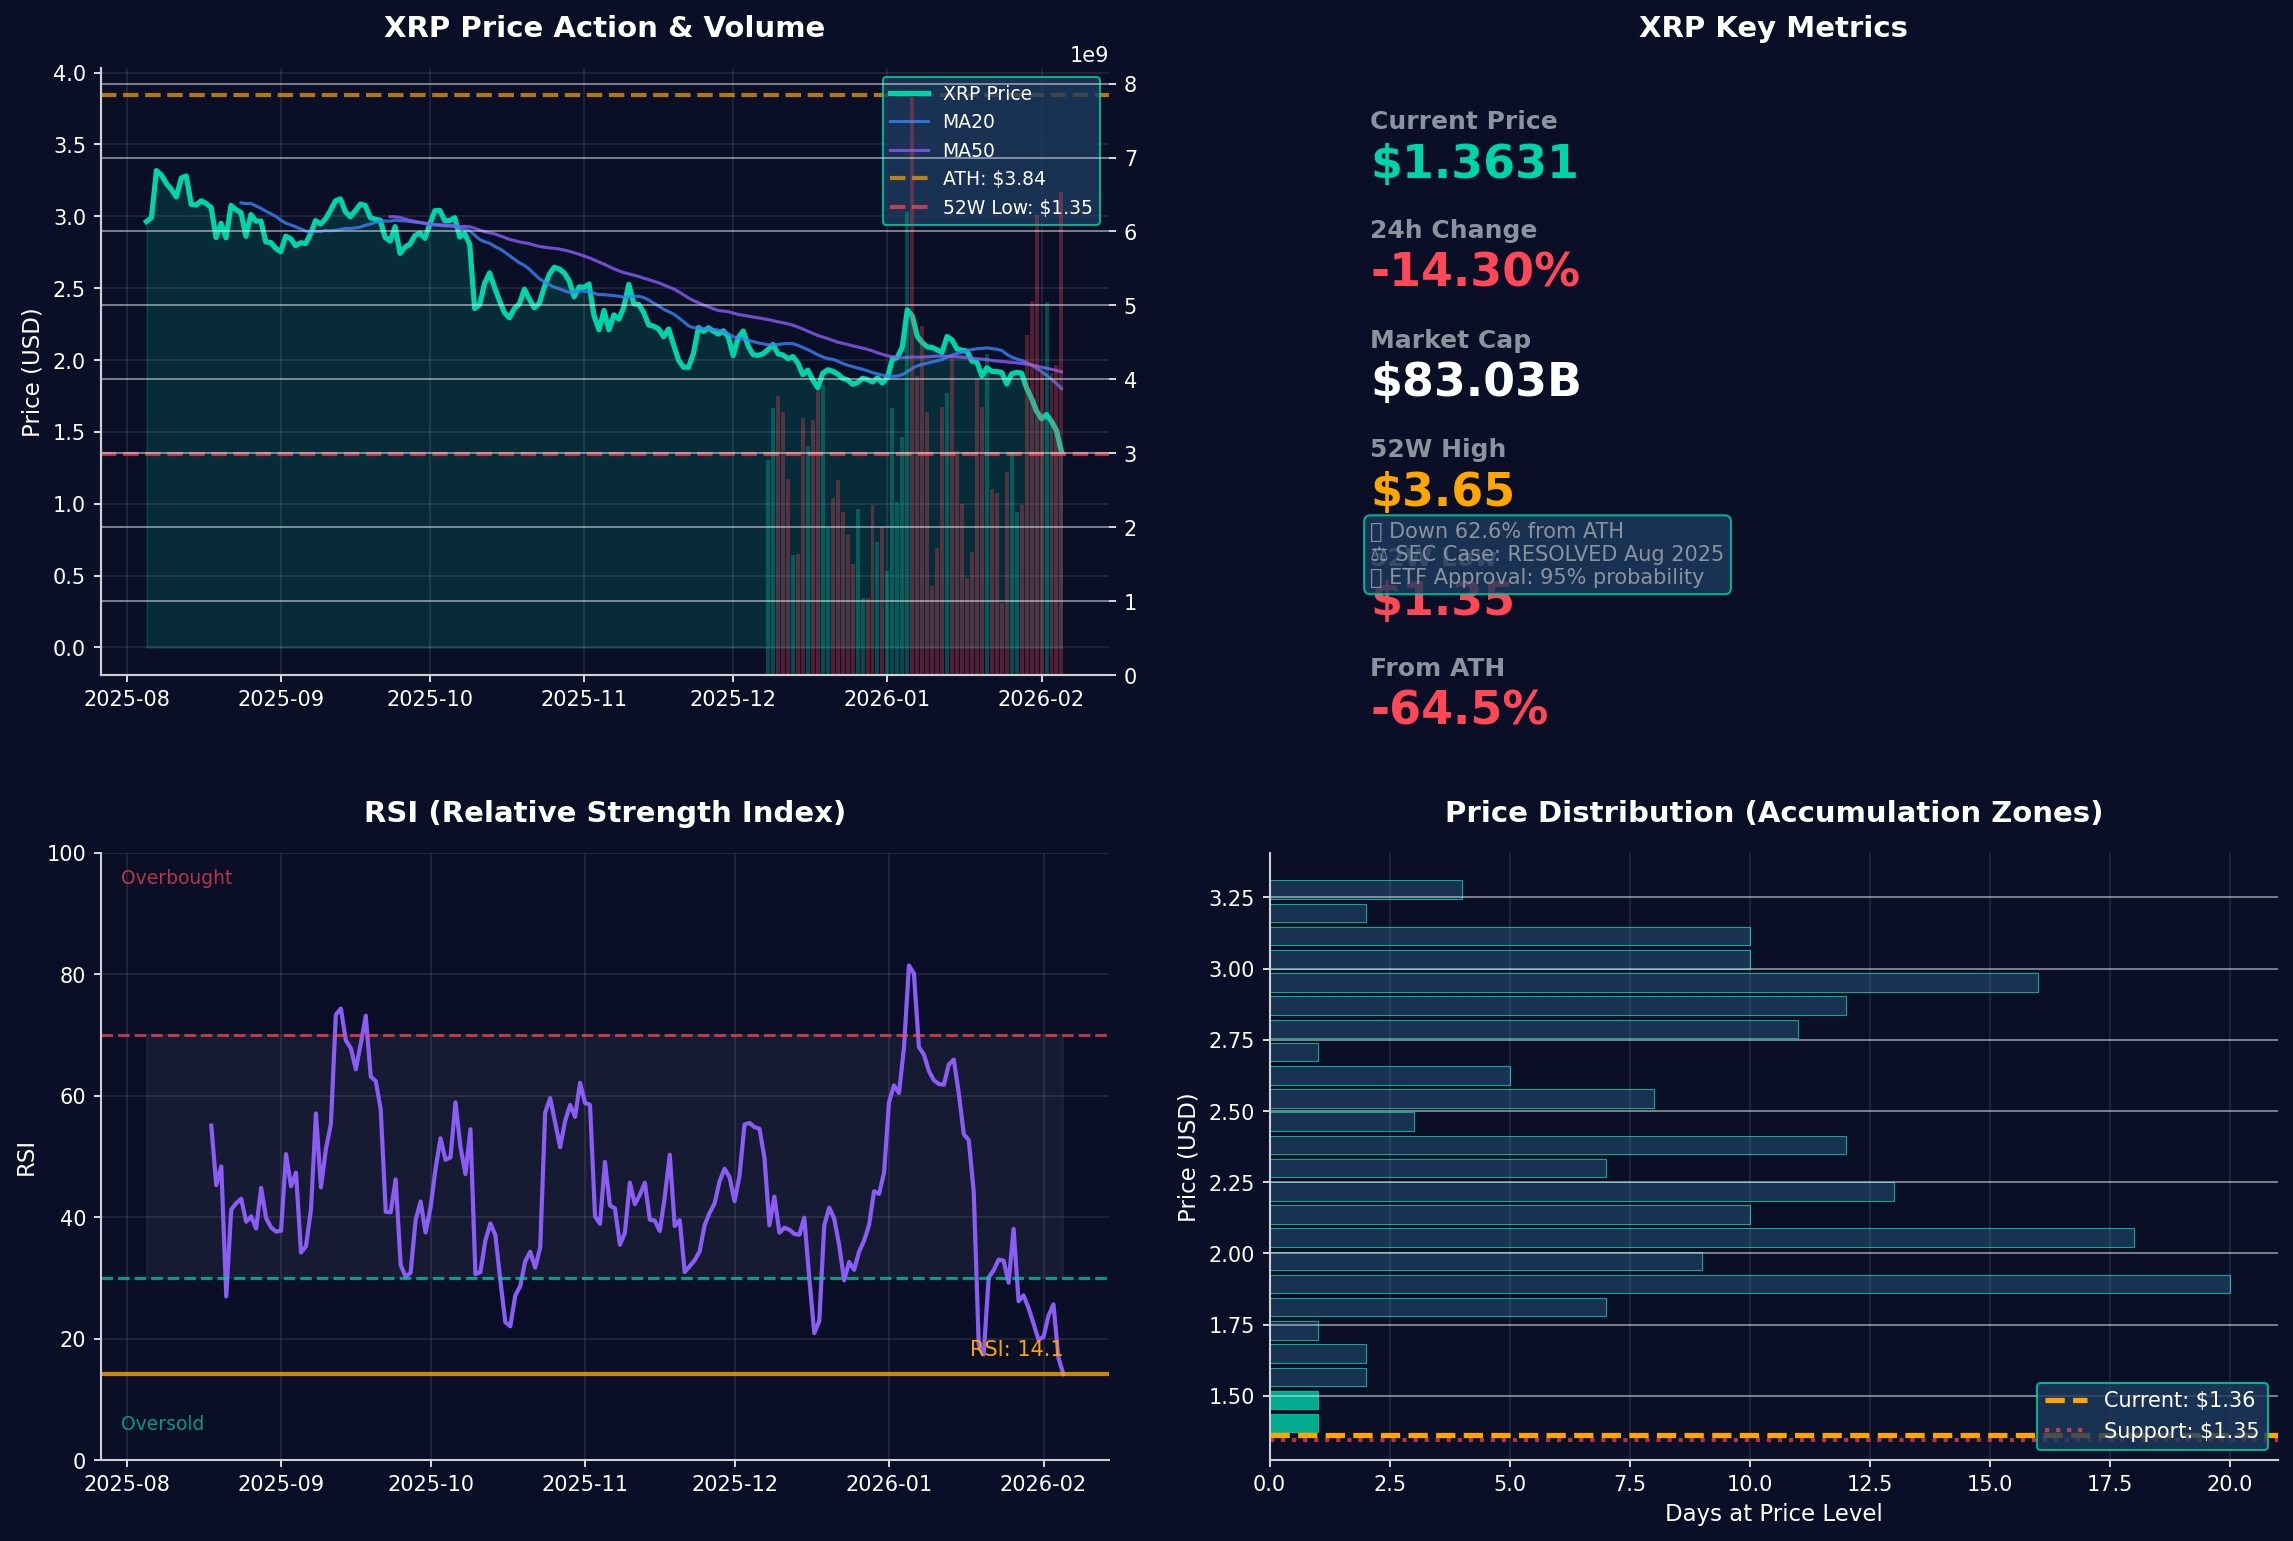Click the MA20 legend line swatch

click(909, 122)
